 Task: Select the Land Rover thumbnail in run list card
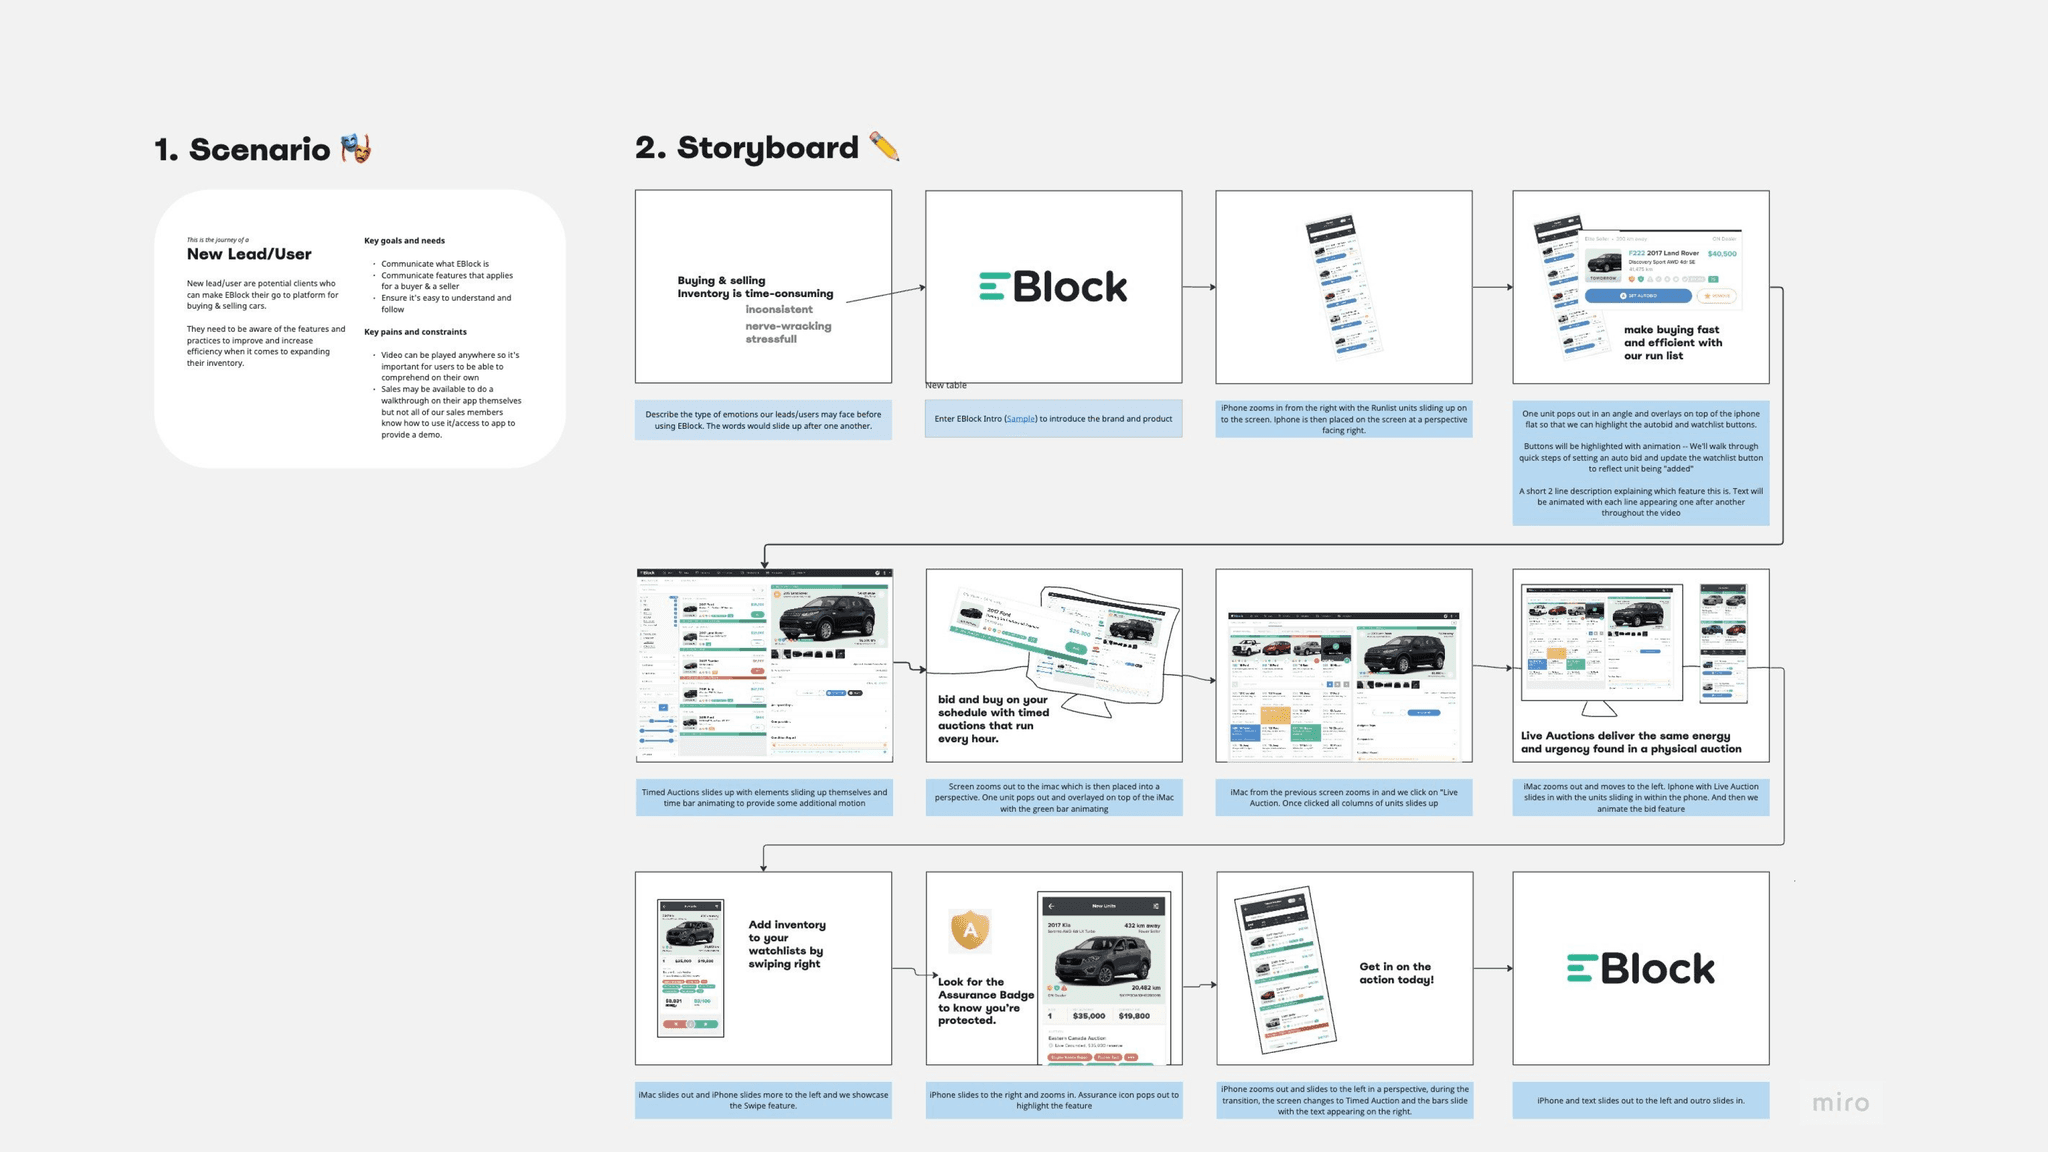click(1604, 263)
